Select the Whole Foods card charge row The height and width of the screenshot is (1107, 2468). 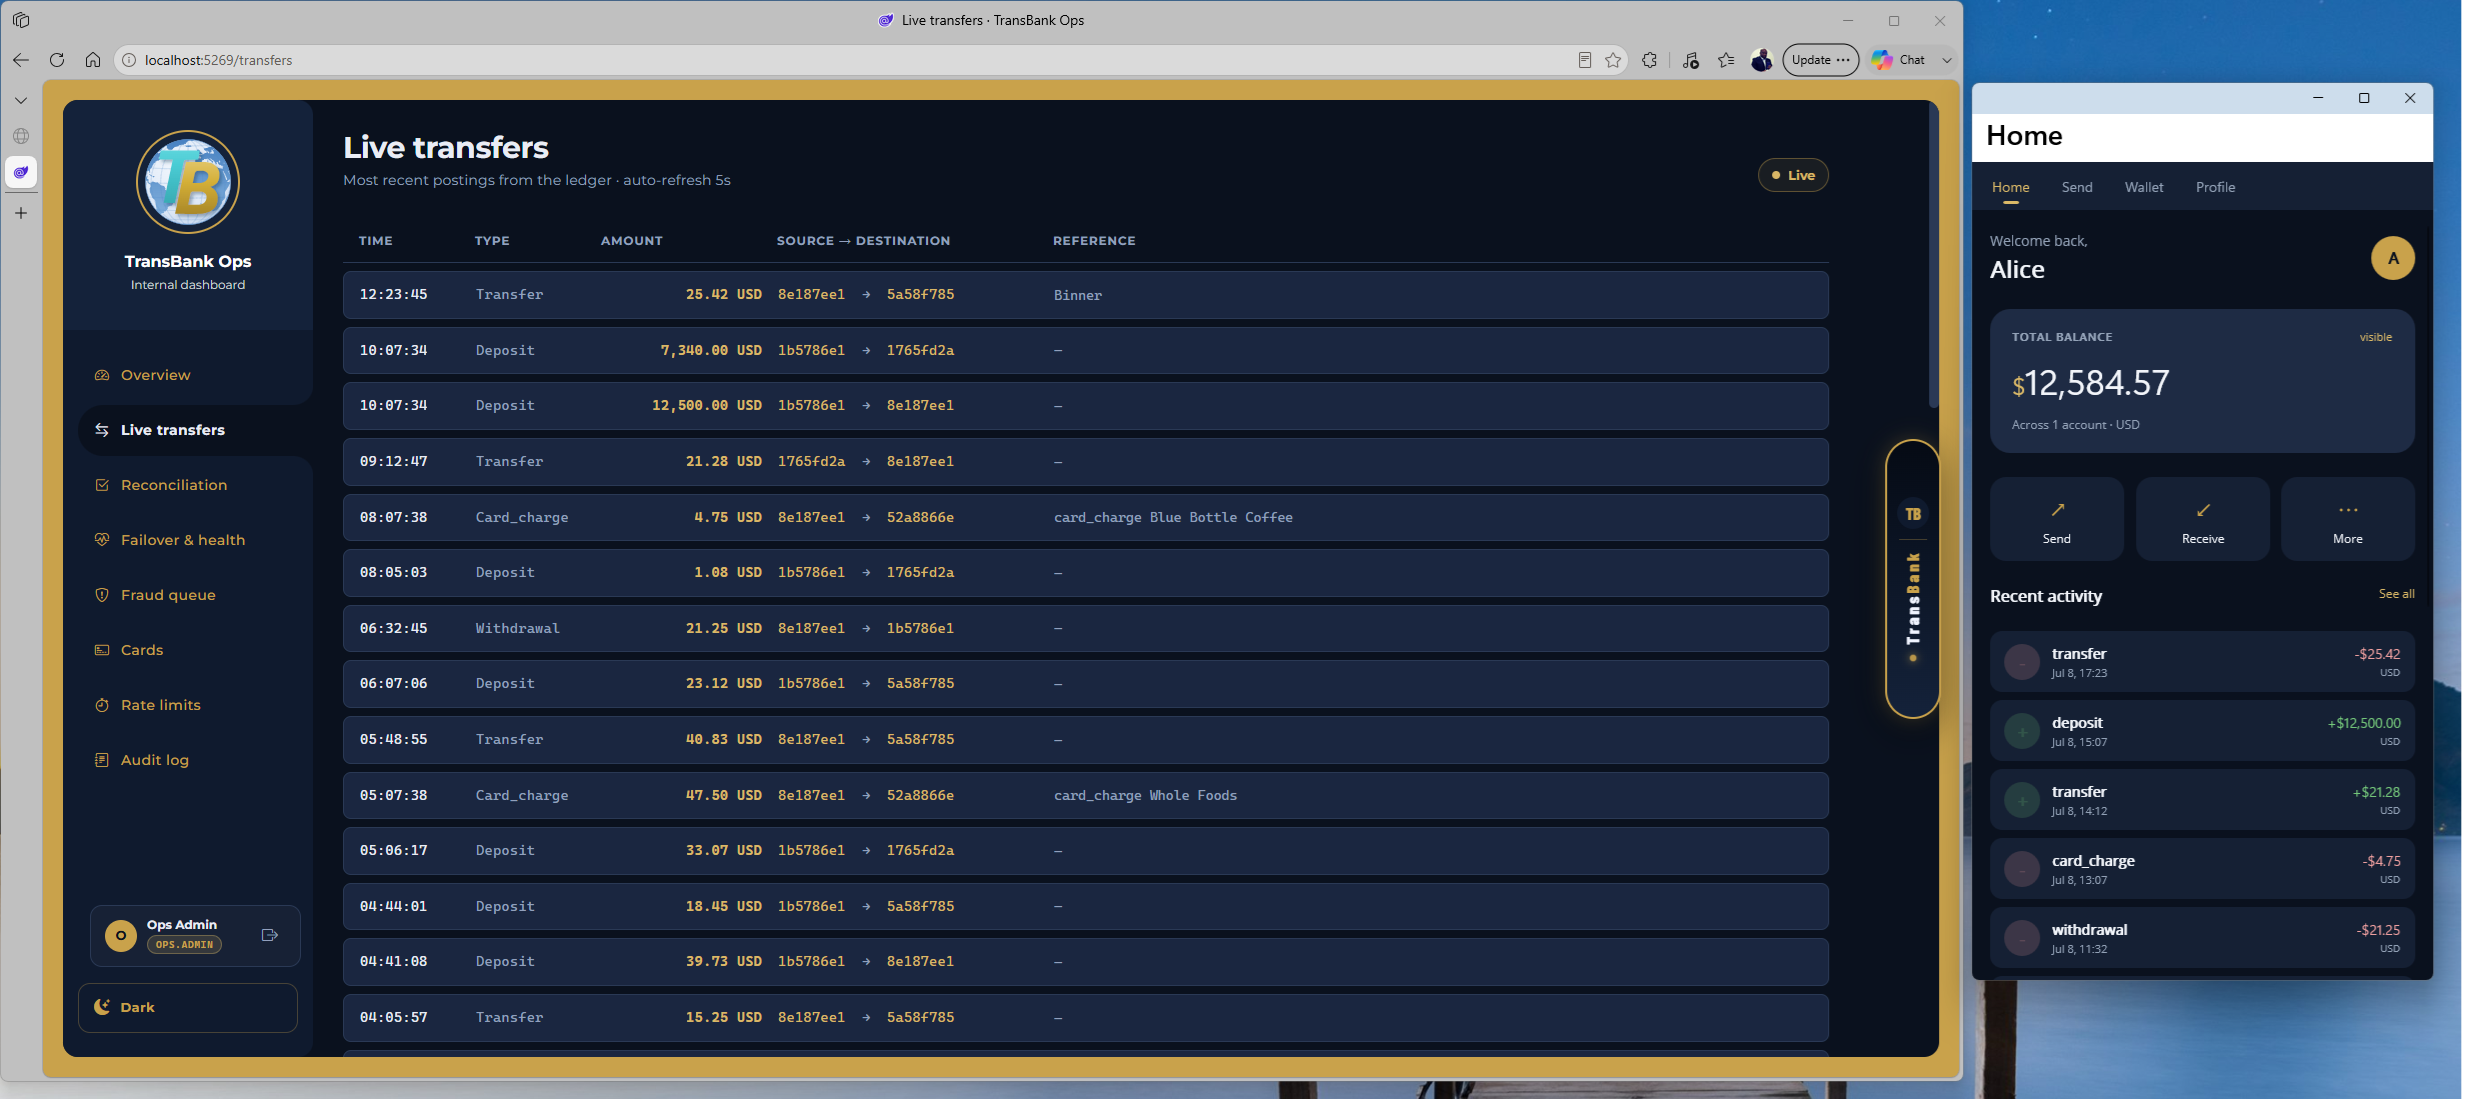[1085, 796]
